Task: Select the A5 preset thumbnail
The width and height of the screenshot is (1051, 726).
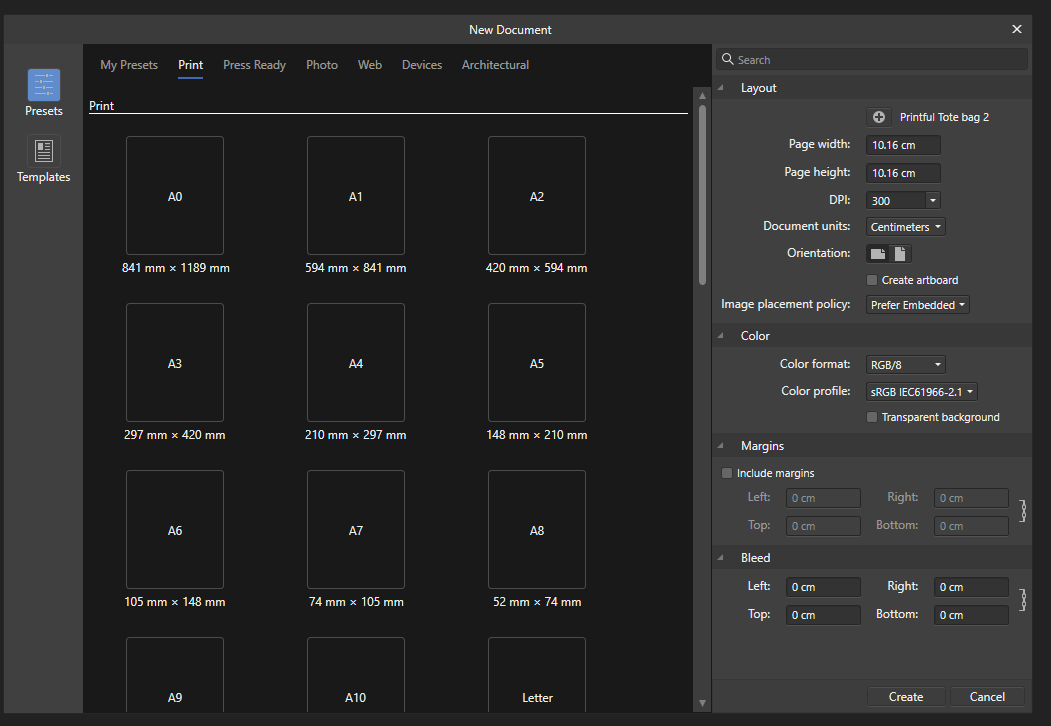Action: click(537, 363)
